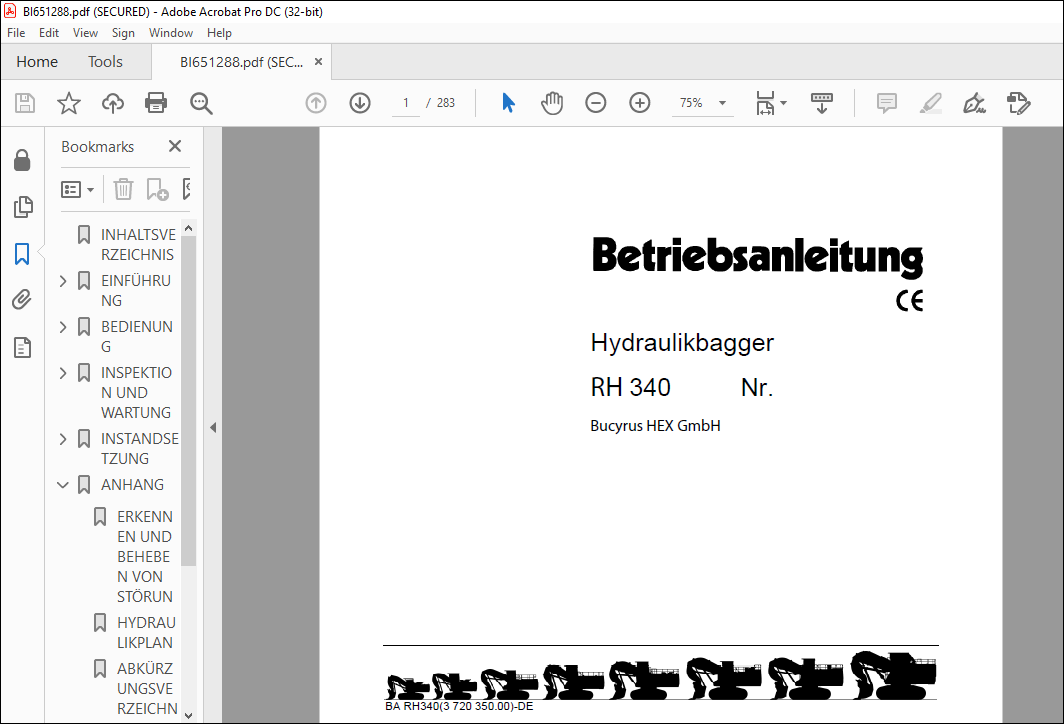1064x724 pixels.
Task: Click the Fit page width icon
Action: [x=765, y=103]
